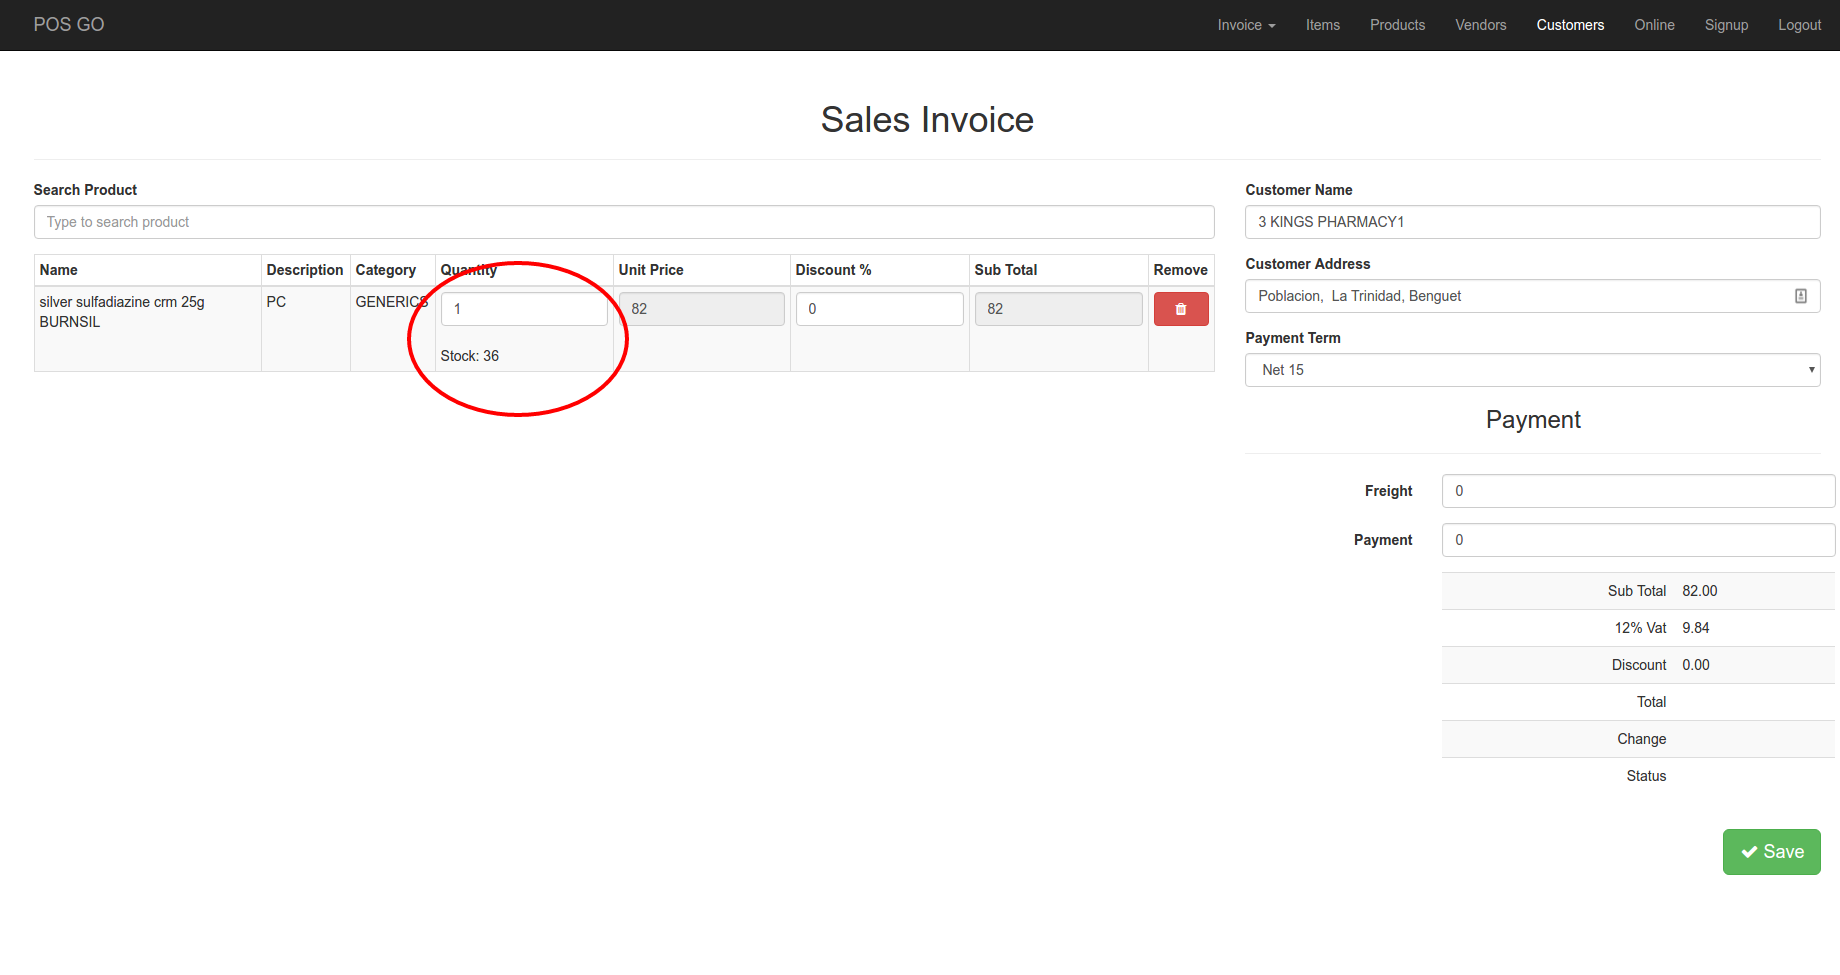This screenshot has width=1840, height=975.
Task: Click the 'Discount %' column header
Action: 834,270
